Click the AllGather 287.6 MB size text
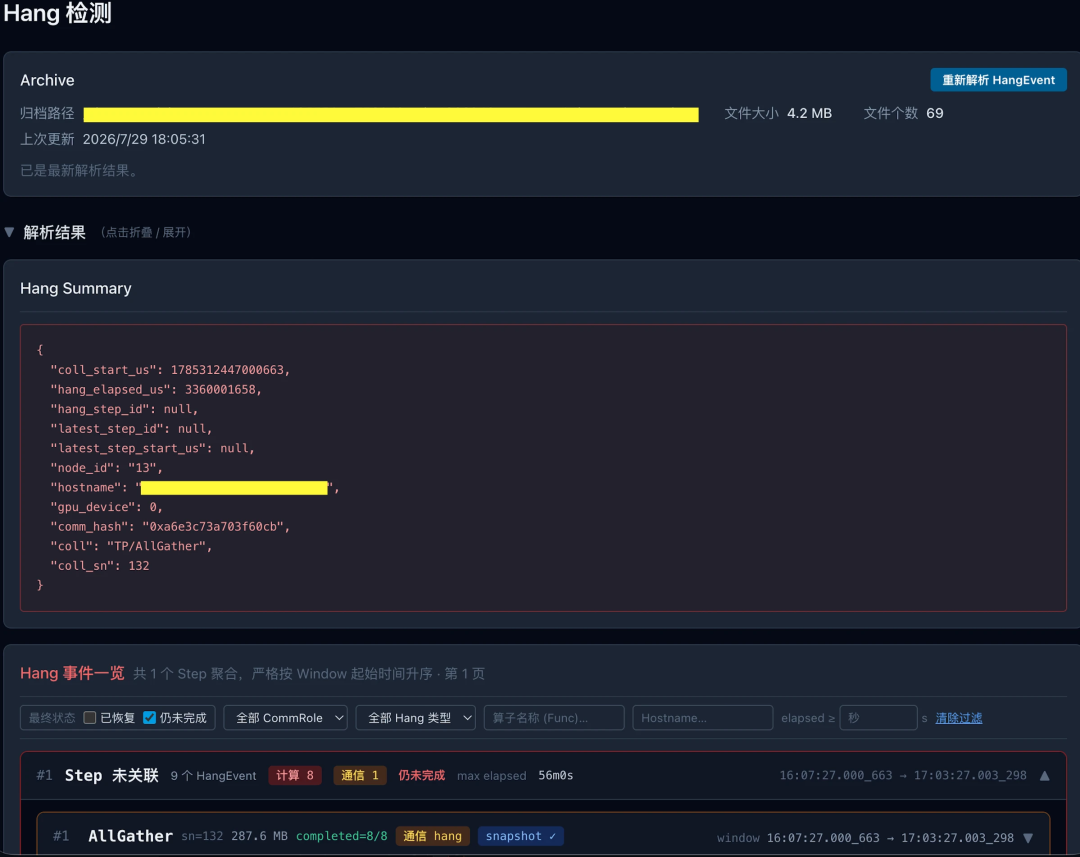 pos(259,836)
